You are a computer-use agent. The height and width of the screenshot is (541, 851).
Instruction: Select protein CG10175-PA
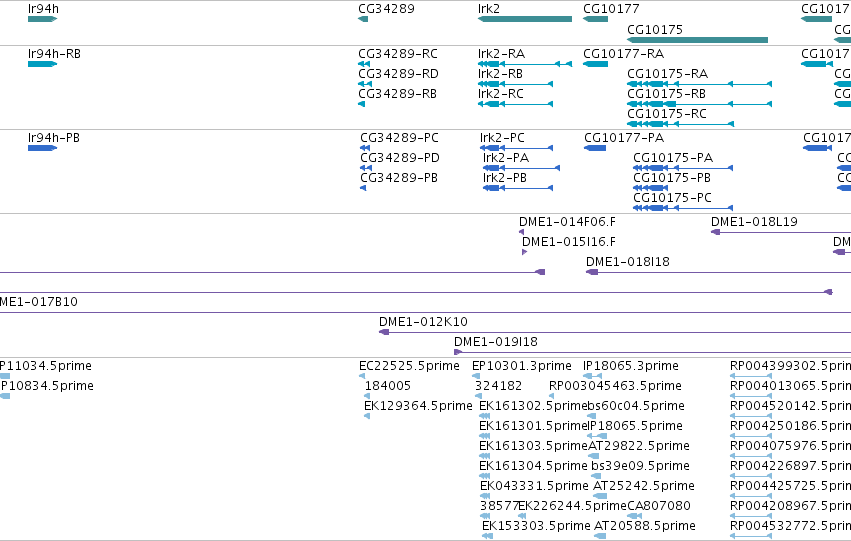click(x=683, y=168)
